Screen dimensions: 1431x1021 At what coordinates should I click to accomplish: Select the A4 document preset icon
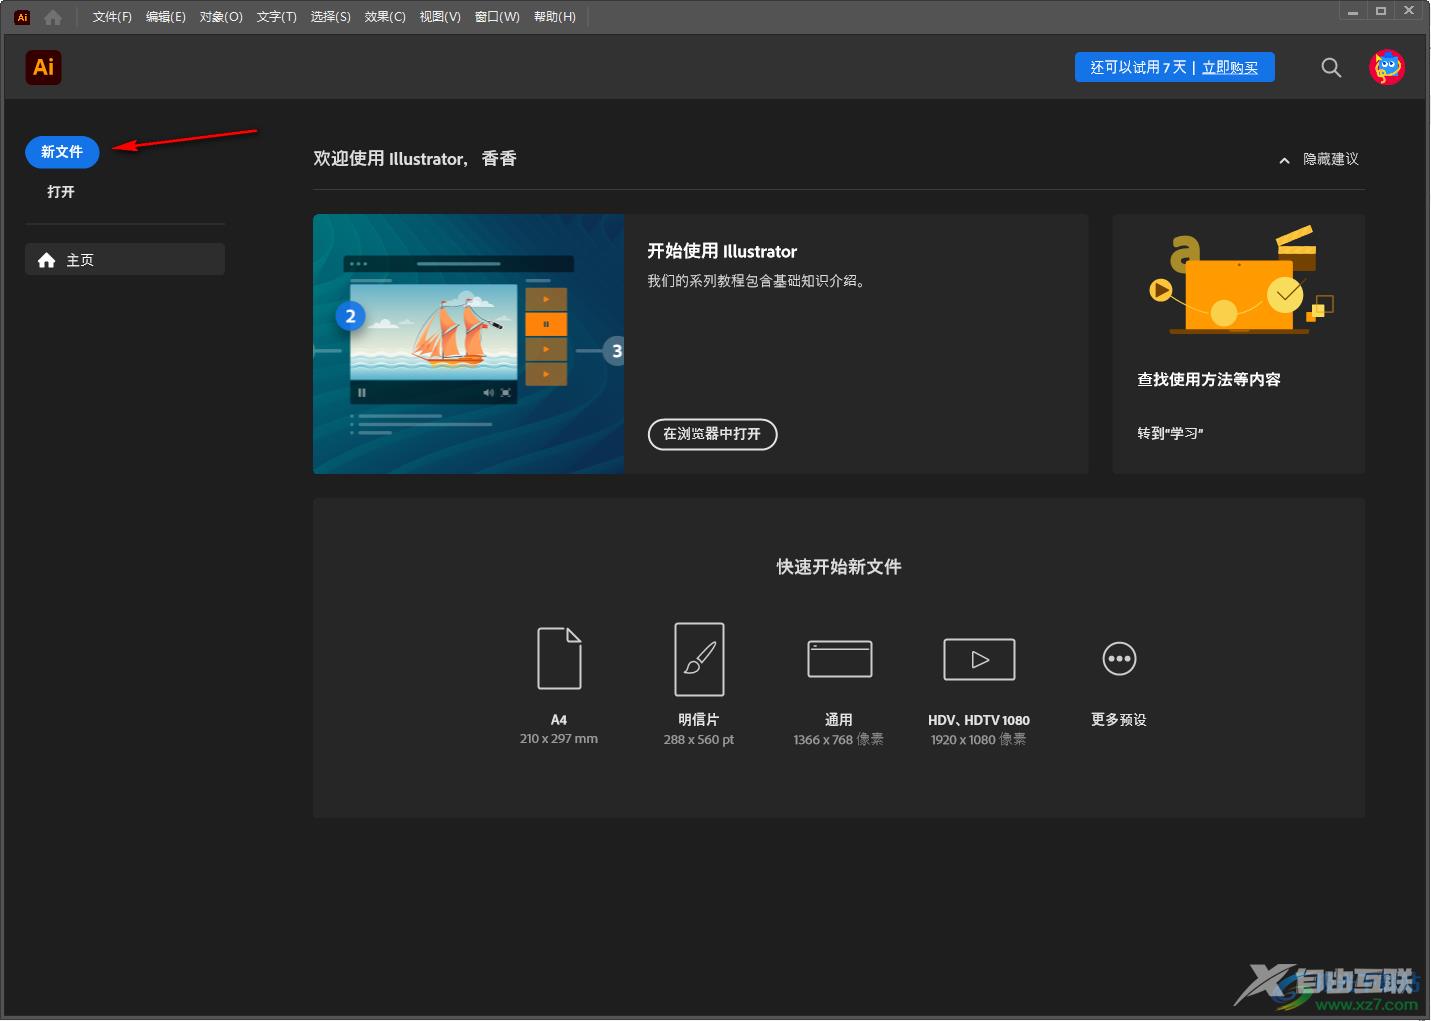[x=559, y=658]
